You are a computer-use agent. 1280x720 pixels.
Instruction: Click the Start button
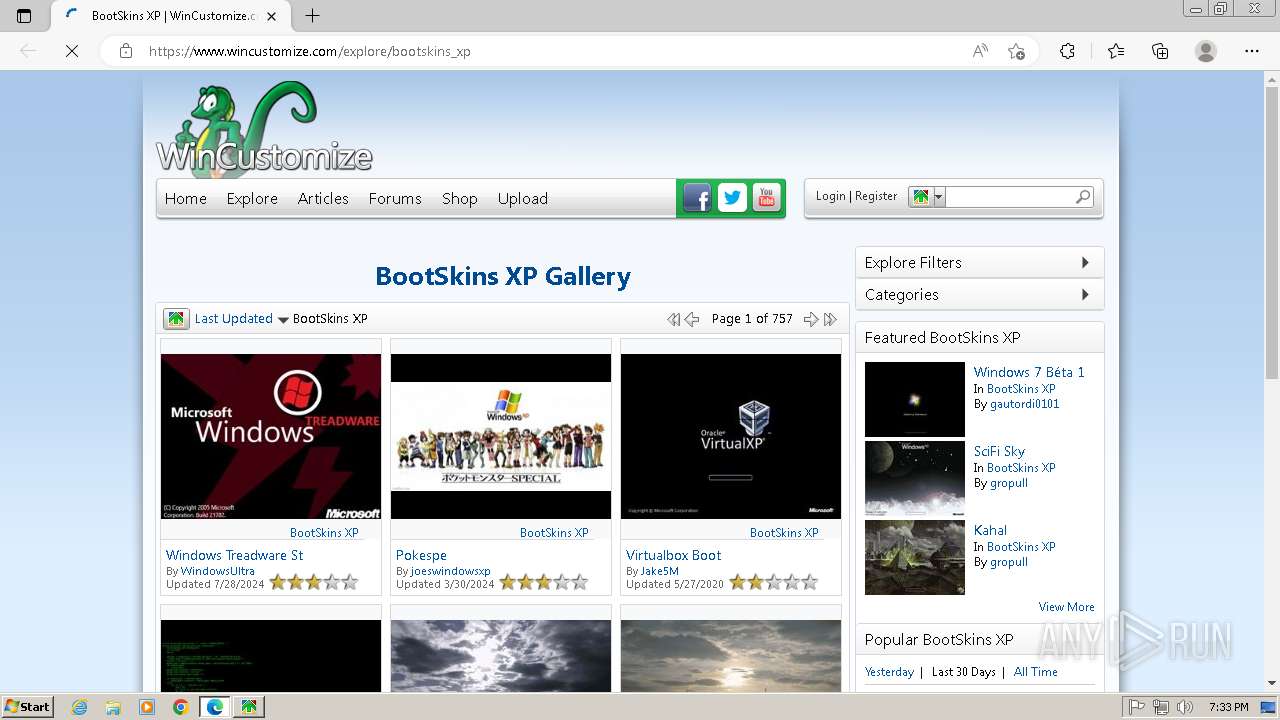pos(27,707)
